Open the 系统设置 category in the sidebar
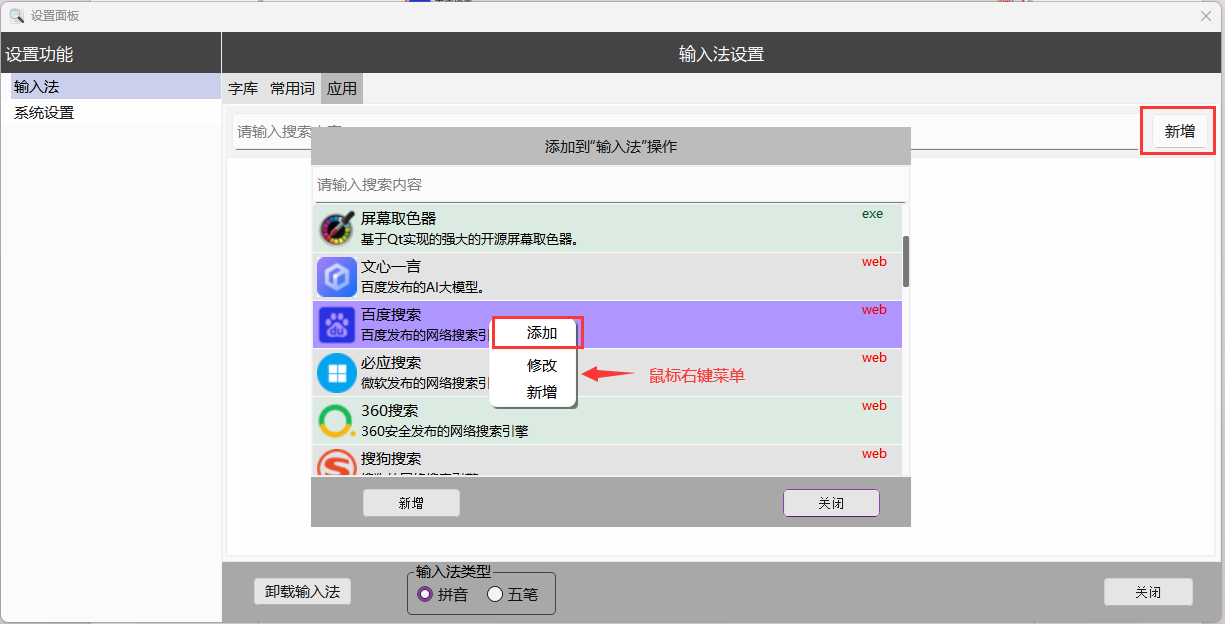 pyautogui.click(x=115, y=113)
